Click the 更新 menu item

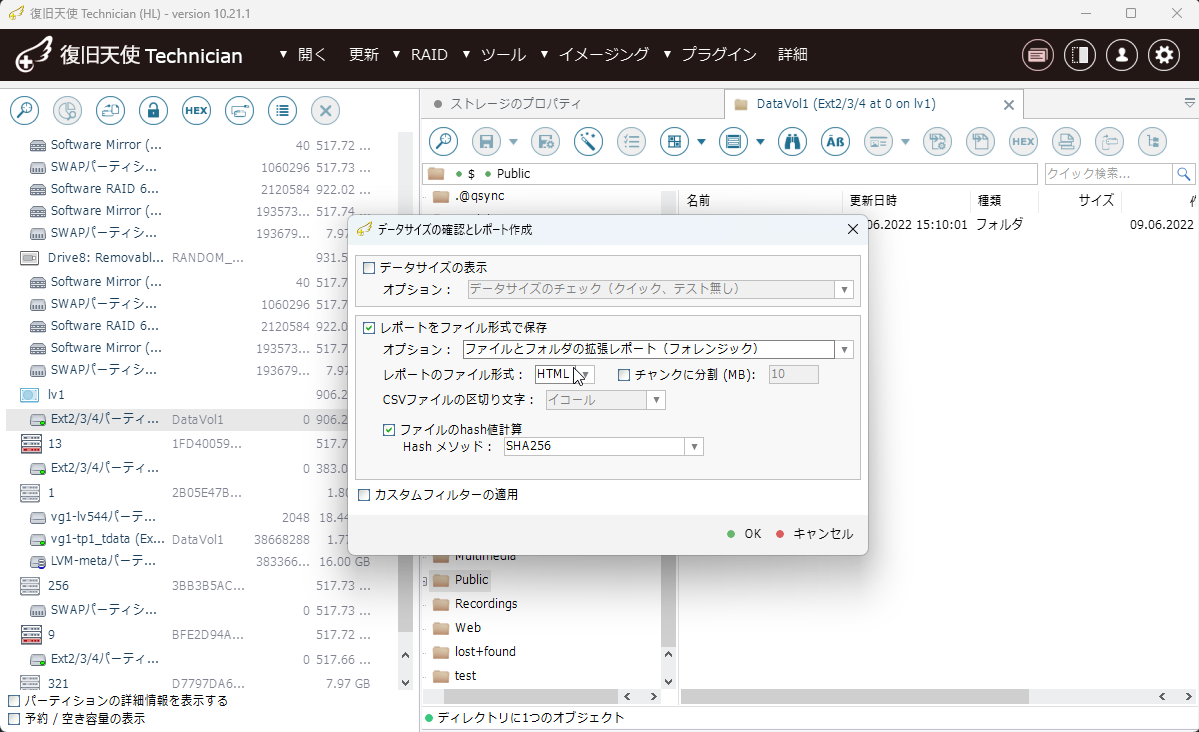pyautogui.click(x=364, y=55)
